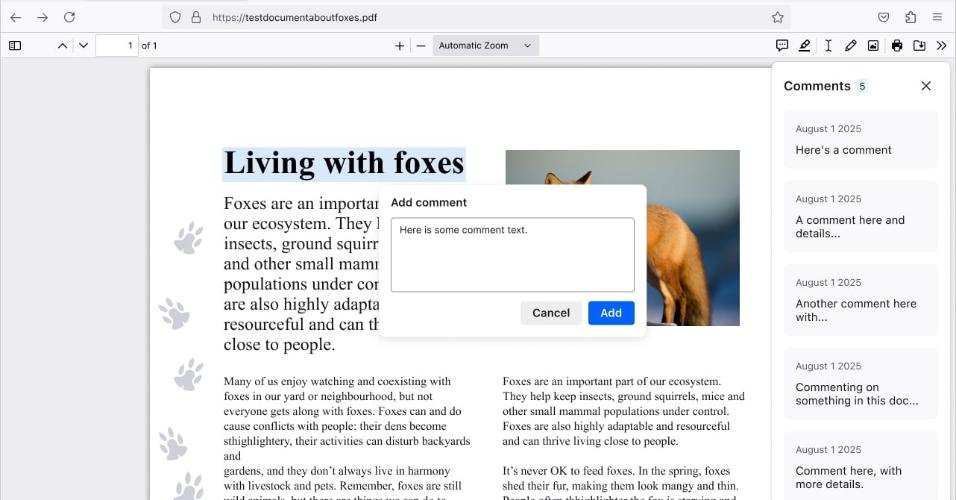The height and width of the screenshot is (500, 956).
Task: Bookmark page with star icon
Action: pos(777,17)
